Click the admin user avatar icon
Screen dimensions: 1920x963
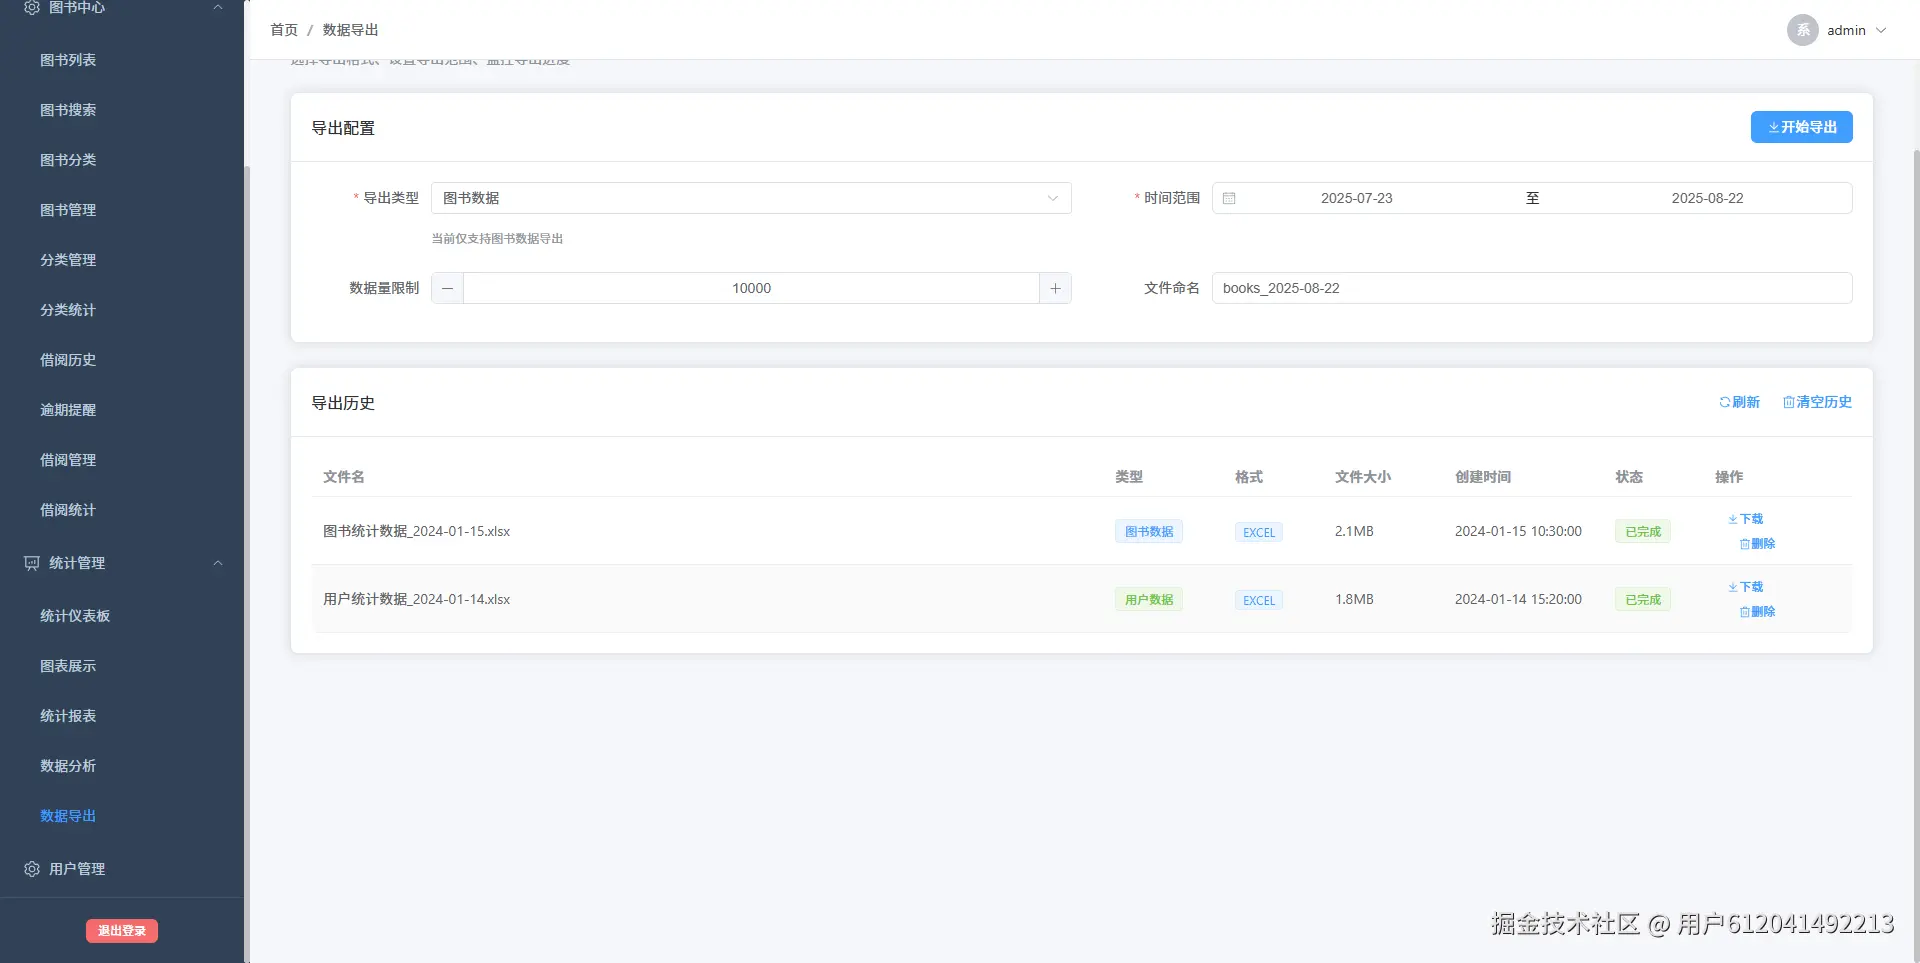[x=1802, y=30]
